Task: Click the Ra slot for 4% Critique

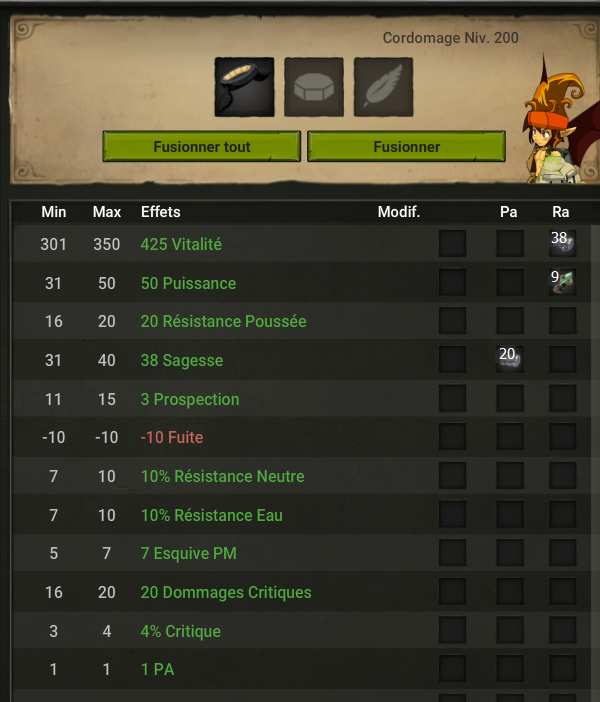Action: (x=562, y=630)
